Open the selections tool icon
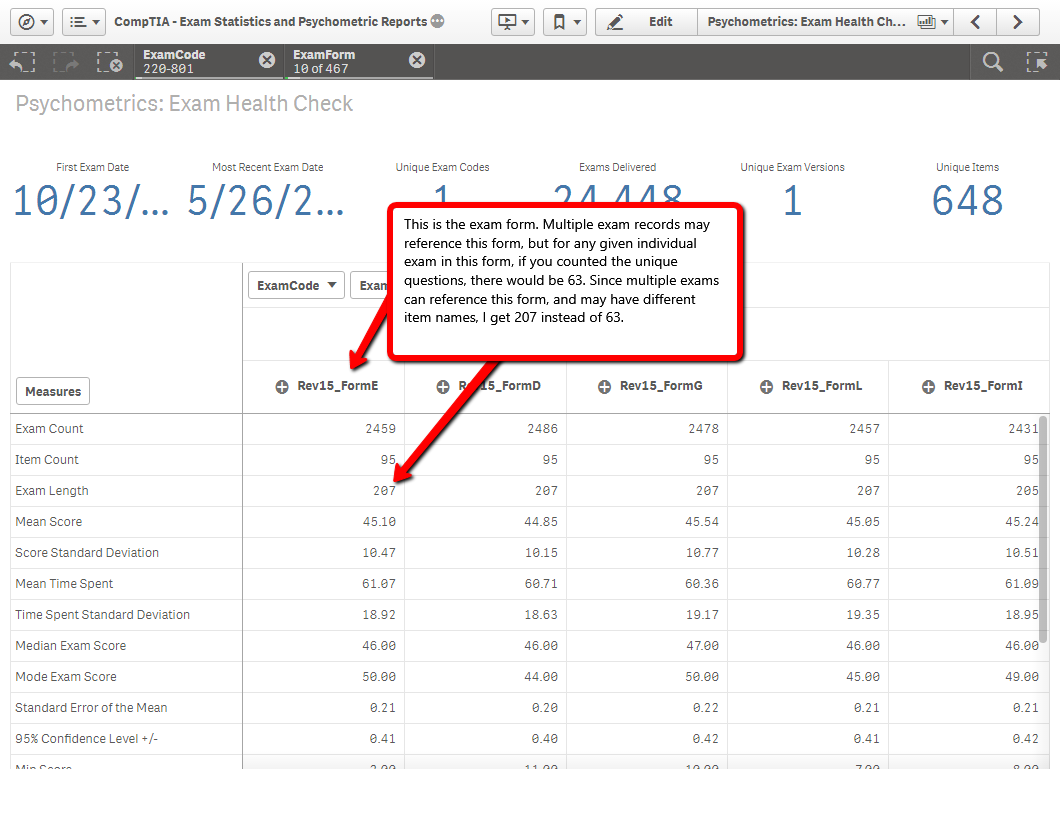 (1036, 62)
